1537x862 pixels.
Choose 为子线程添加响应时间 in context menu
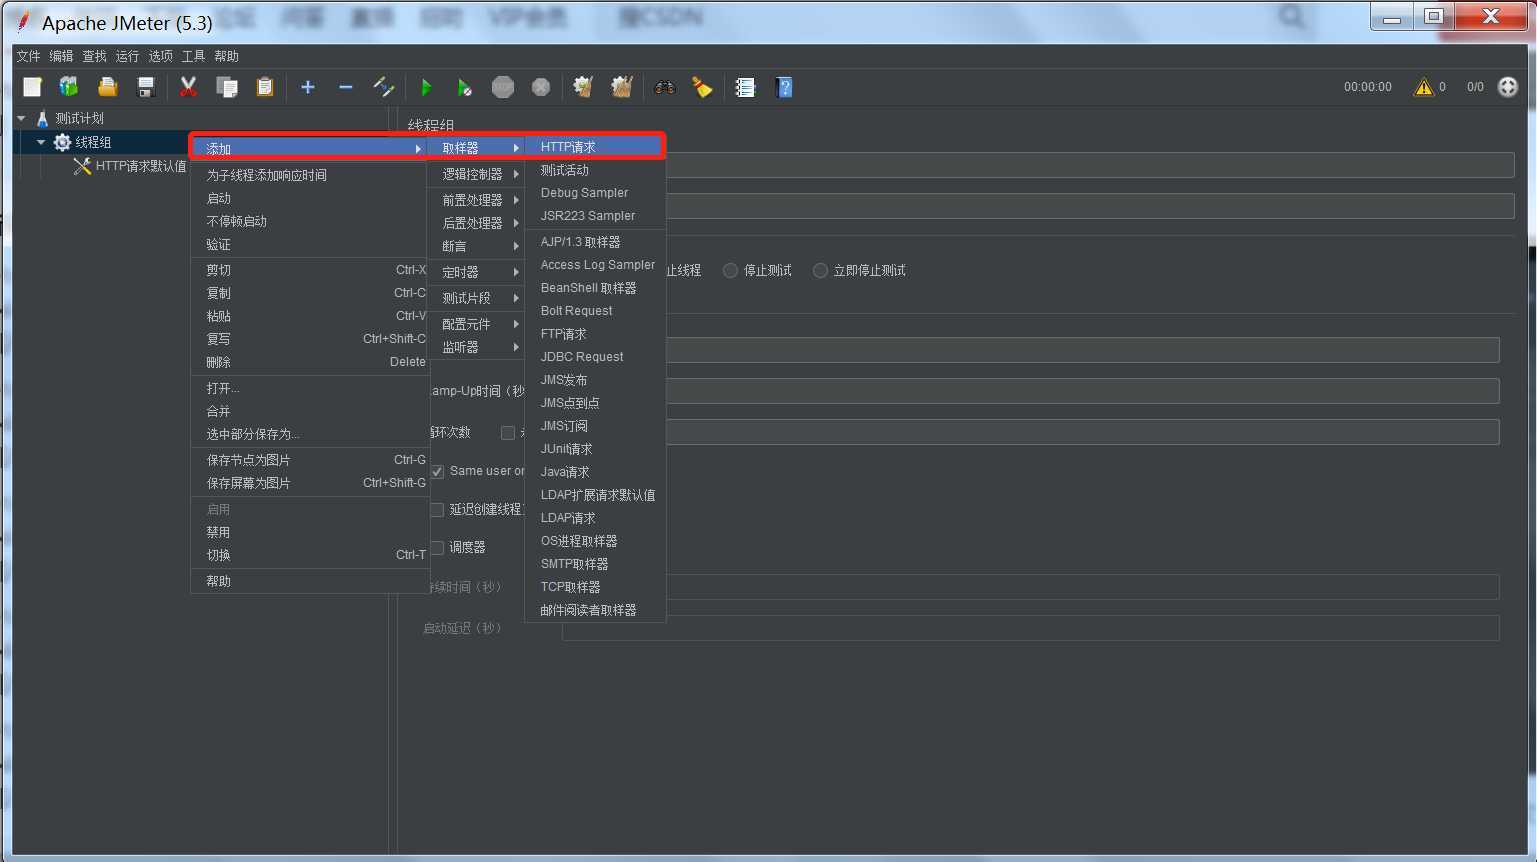(x=310, y=175)
